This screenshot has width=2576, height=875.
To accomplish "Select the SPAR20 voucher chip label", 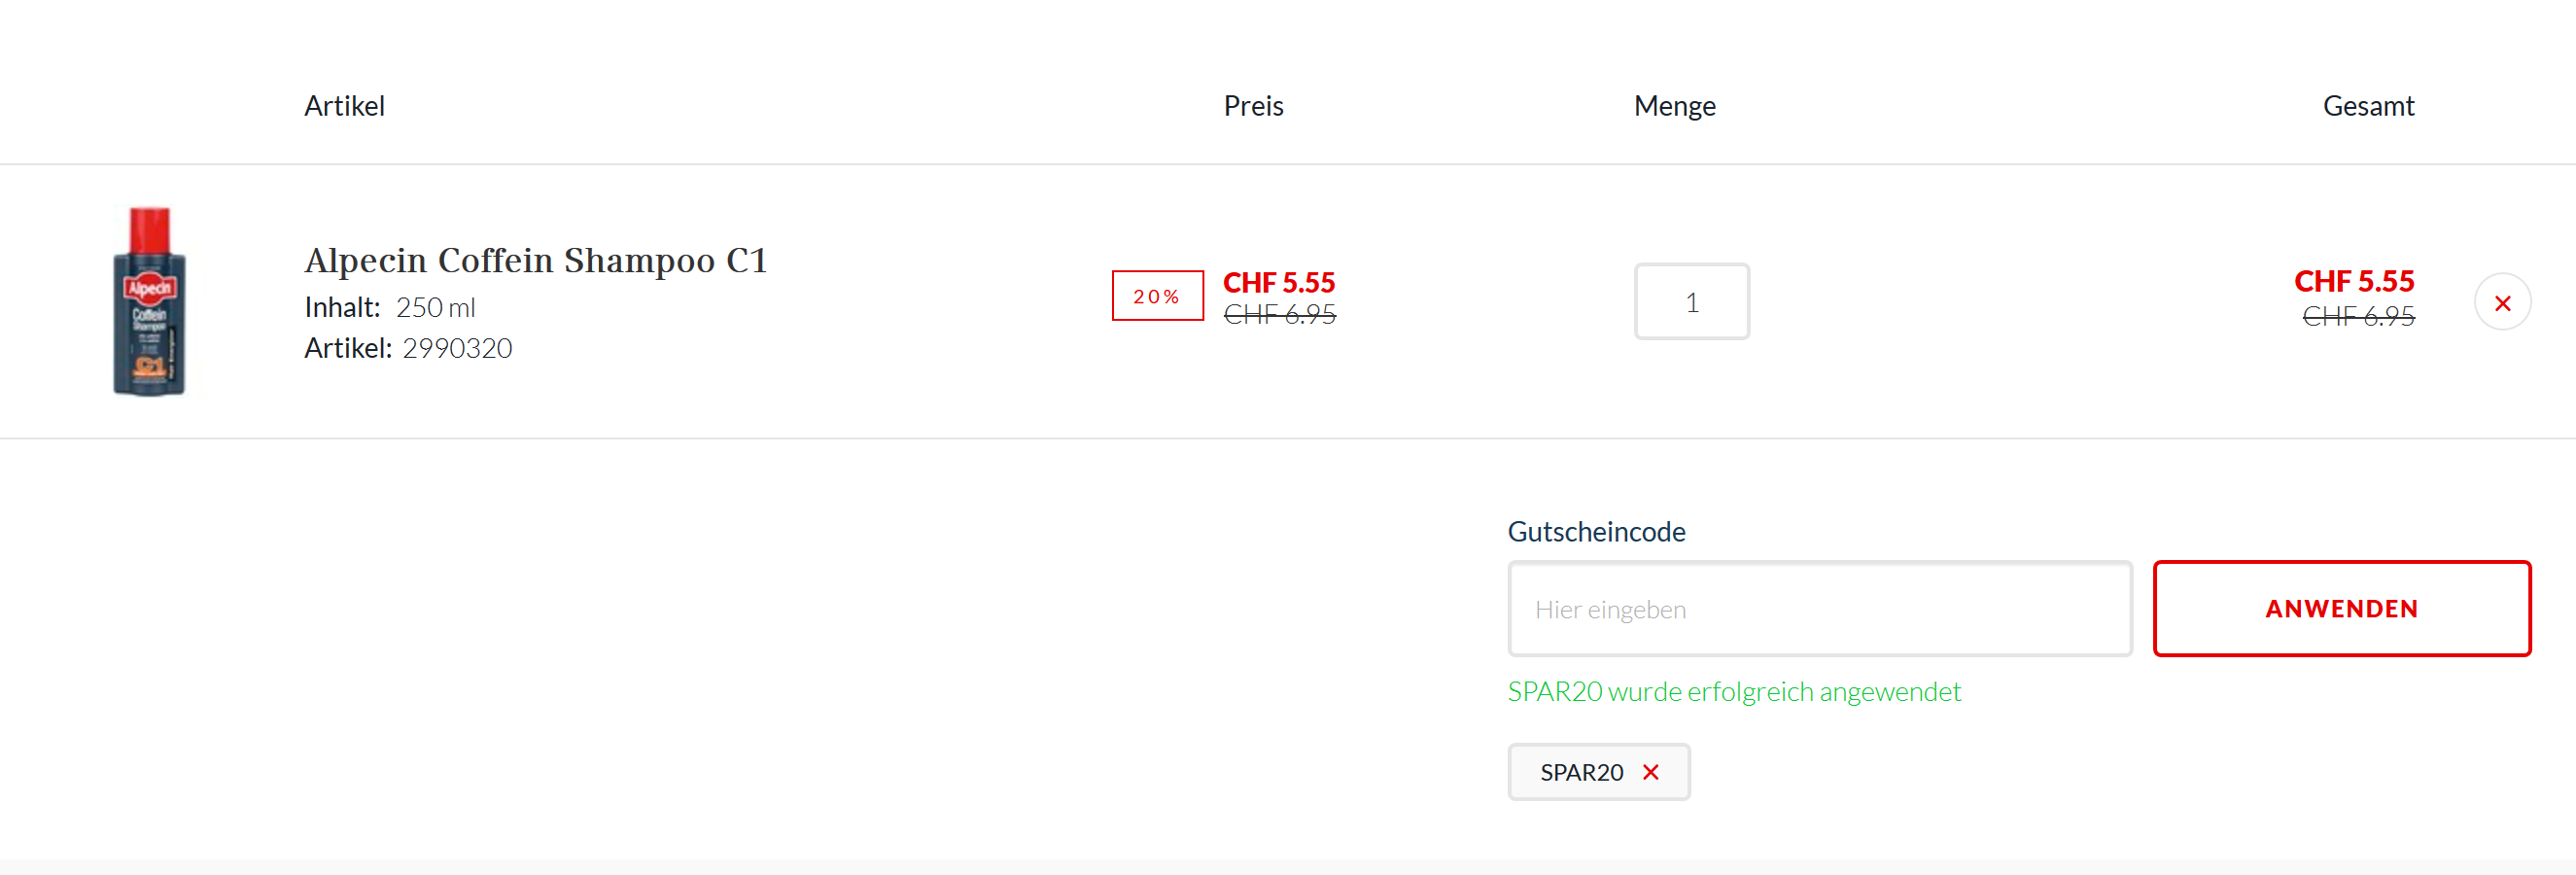I will [x=1581, y=772].
